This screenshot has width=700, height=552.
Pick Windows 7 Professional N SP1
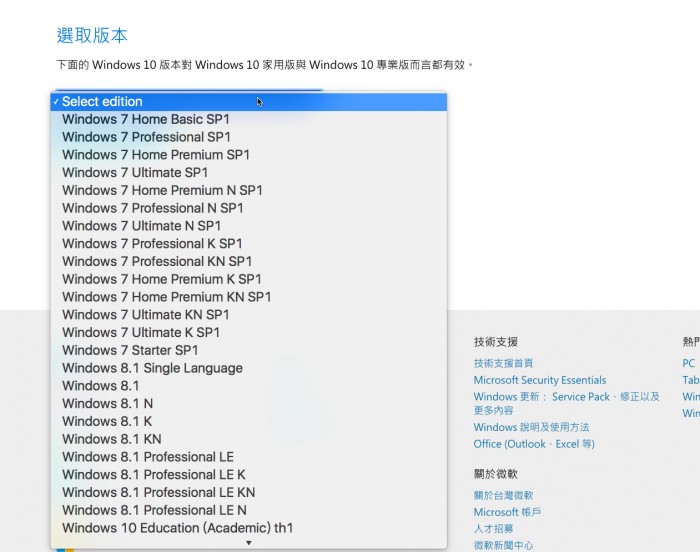coord(249,208)
